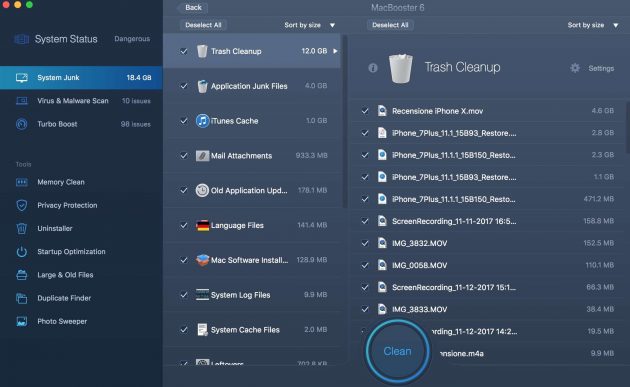Screen dimensions: 630x387
Task: Click the Old Application Updates clock icon
Action: click(x=202, y=190)
